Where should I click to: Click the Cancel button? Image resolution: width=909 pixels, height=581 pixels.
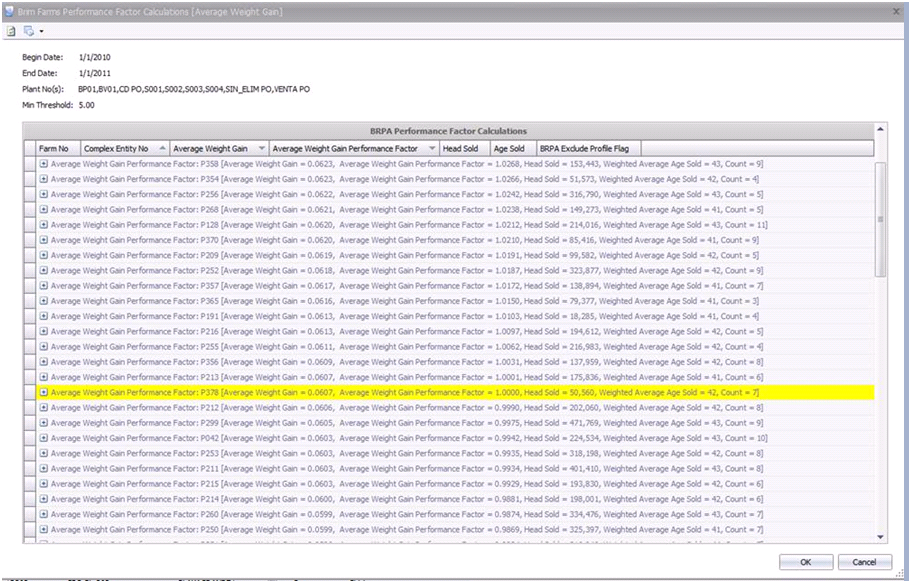[x=864, y=562]
